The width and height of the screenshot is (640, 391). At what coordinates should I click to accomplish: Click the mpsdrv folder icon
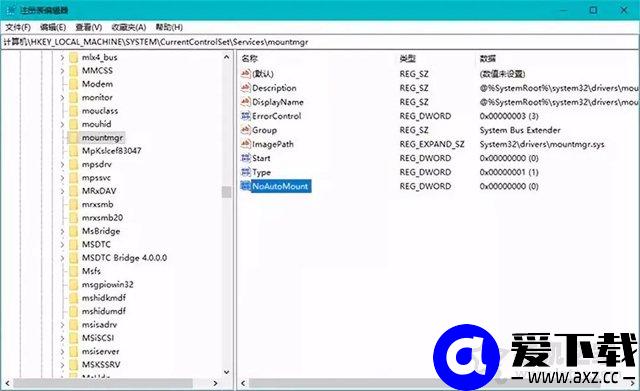pos(73,164)
